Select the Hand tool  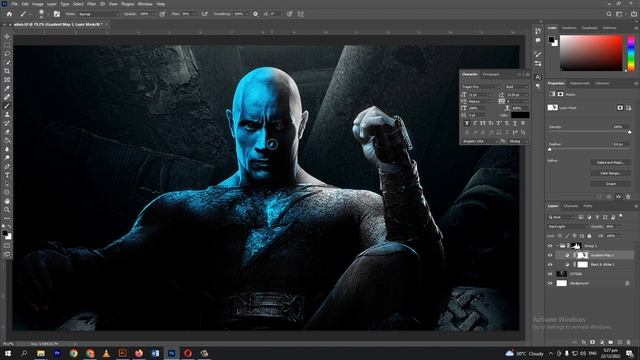click(7, 201)
